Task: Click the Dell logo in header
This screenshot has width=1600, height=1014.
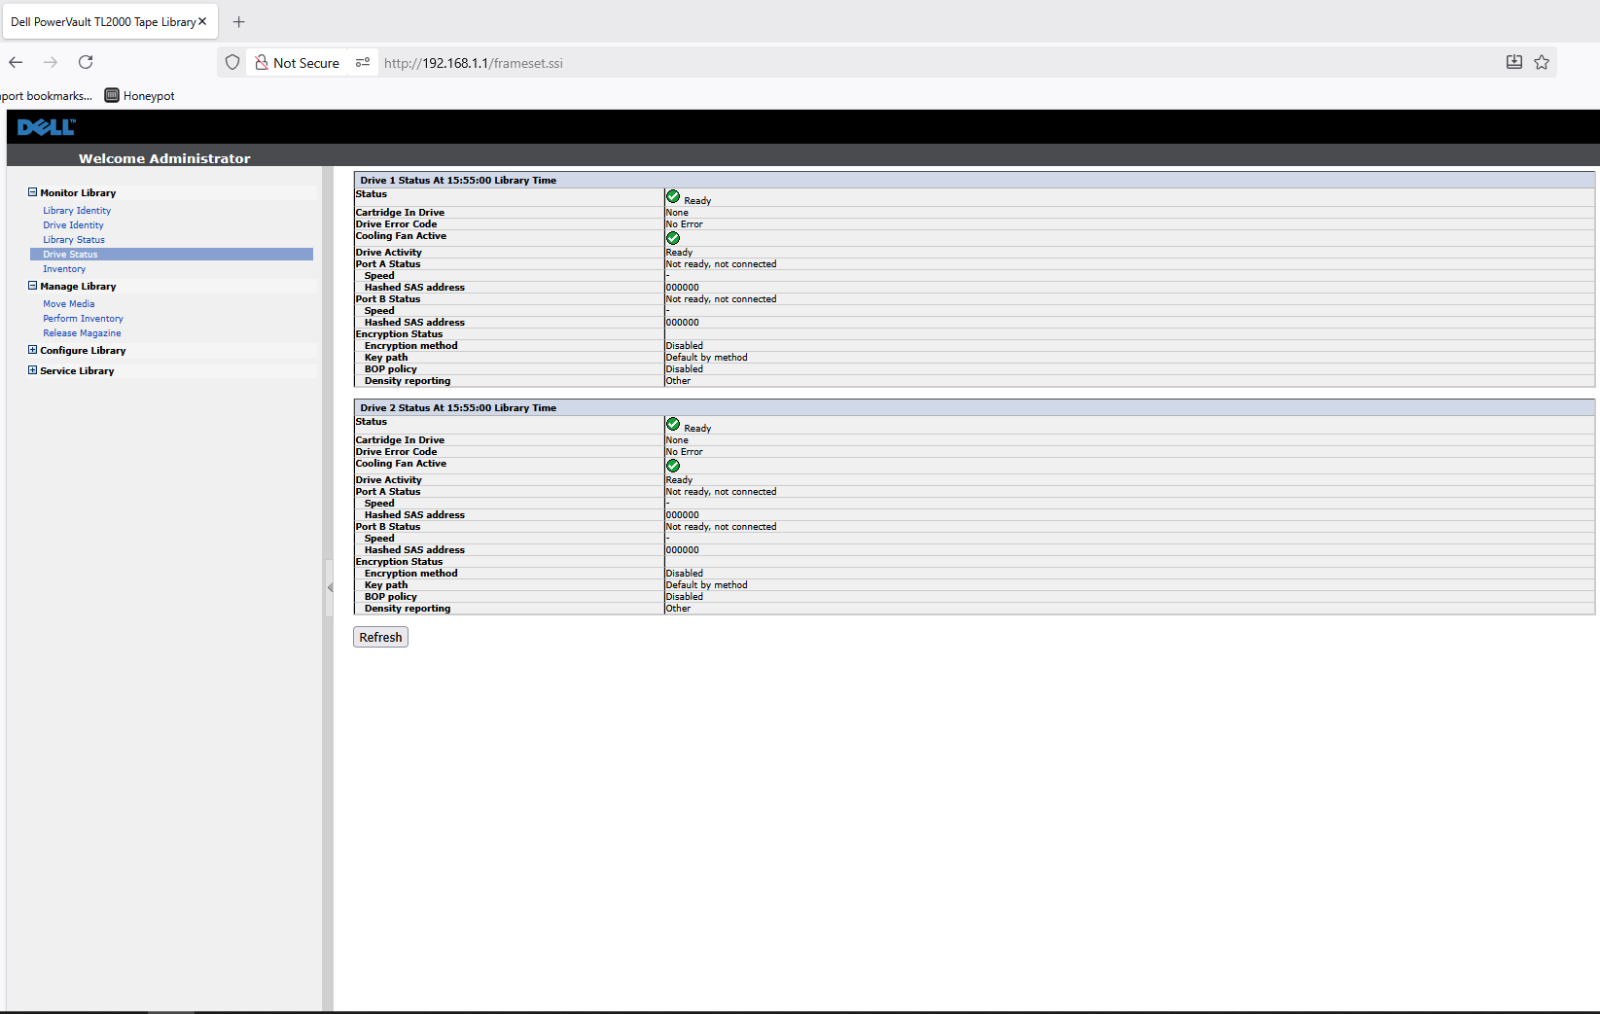Action: pos(46,127)
